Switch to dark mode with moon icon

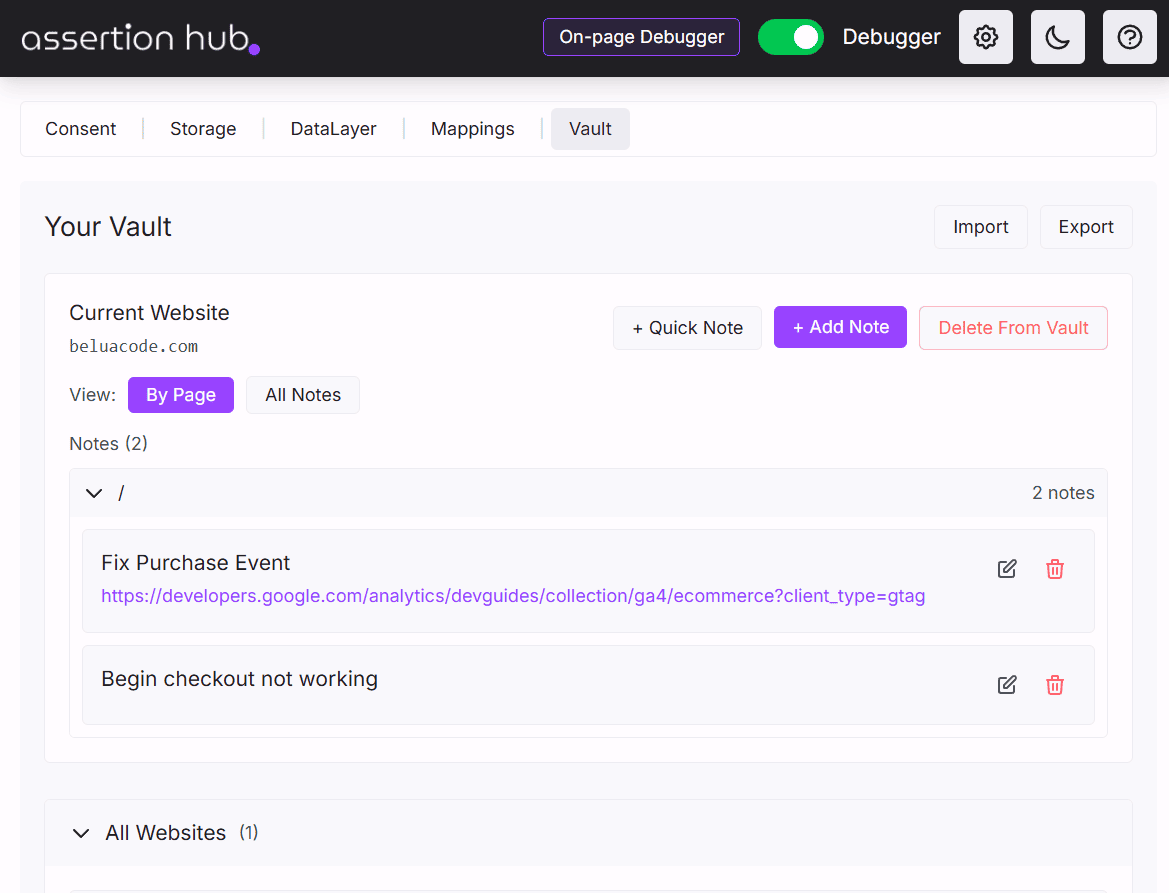pos(1057,38)
